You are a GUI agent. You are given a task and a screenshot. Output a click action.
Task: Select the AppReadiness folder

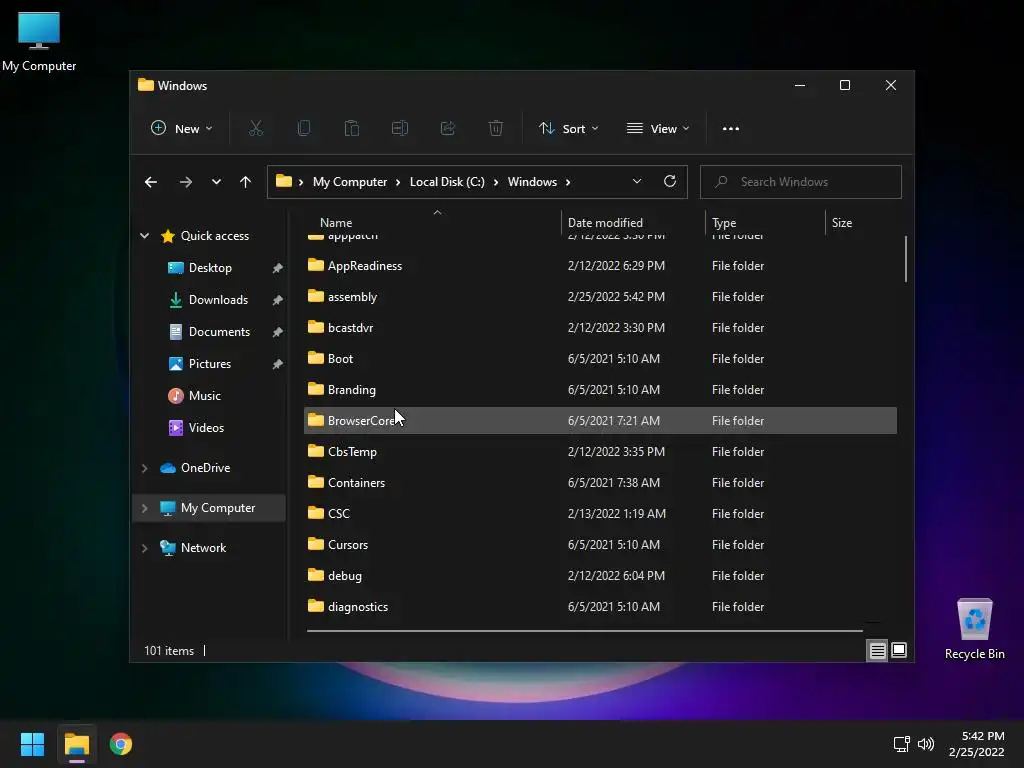click(600, 266)
